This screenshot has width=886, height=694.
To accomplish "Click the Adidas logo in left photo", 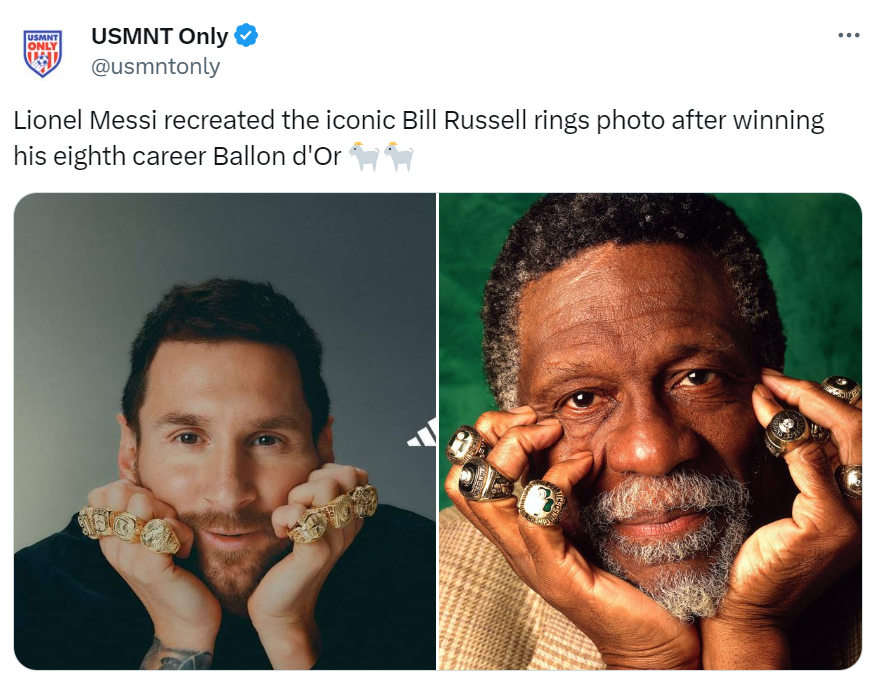I will [x=422, y=433].
